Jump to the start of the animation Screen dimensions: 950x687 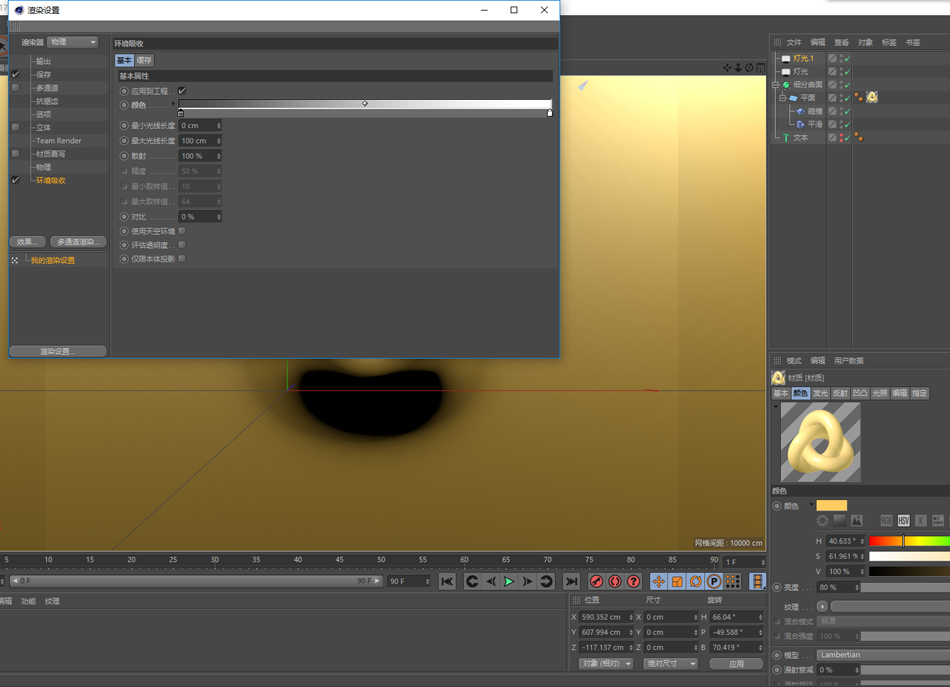[x=447, y=582]
